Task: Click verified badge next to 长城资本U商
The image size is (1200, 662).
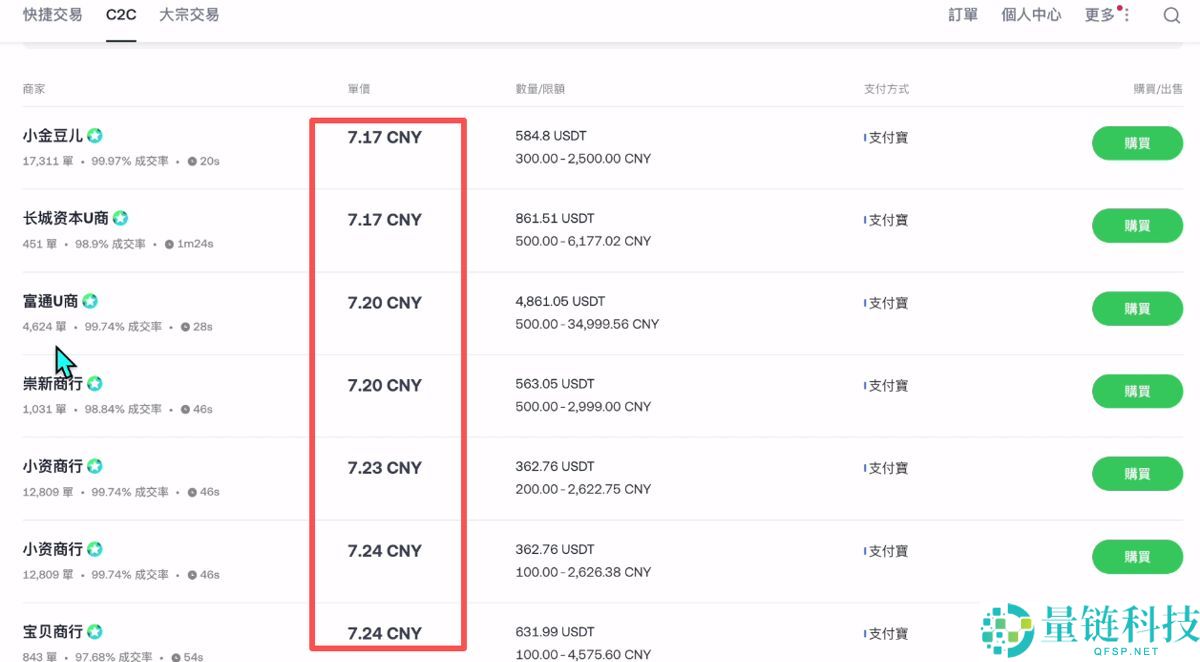Action: (120, 218)
